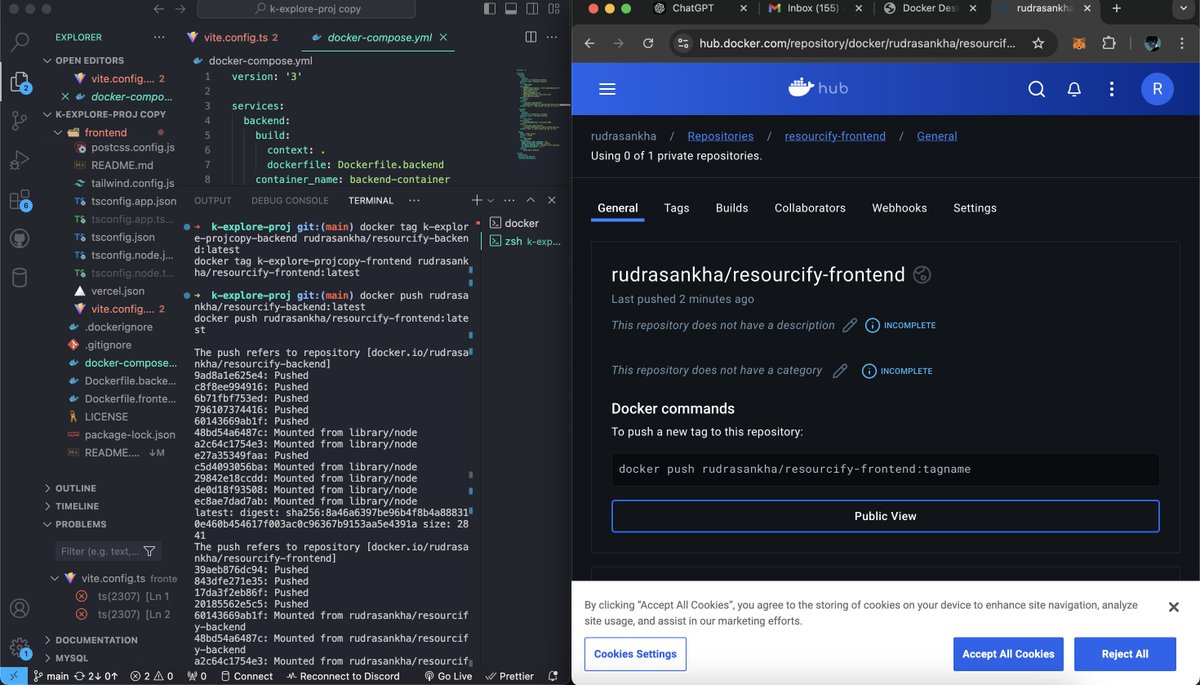Bookmark the page with star icon
The width and height of the screenshot is (1200, 685).
(1039, 44)
